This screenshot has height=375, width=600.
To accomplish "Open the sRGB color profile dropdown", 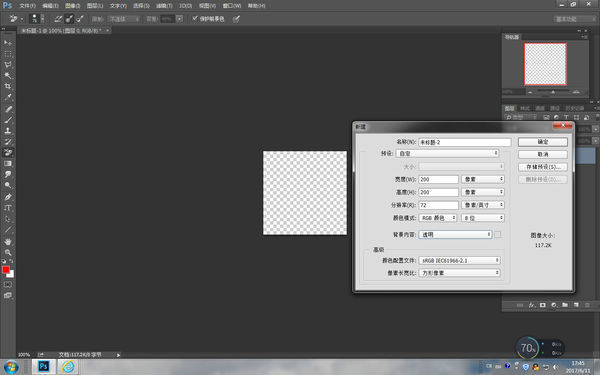I will [459, 260].
